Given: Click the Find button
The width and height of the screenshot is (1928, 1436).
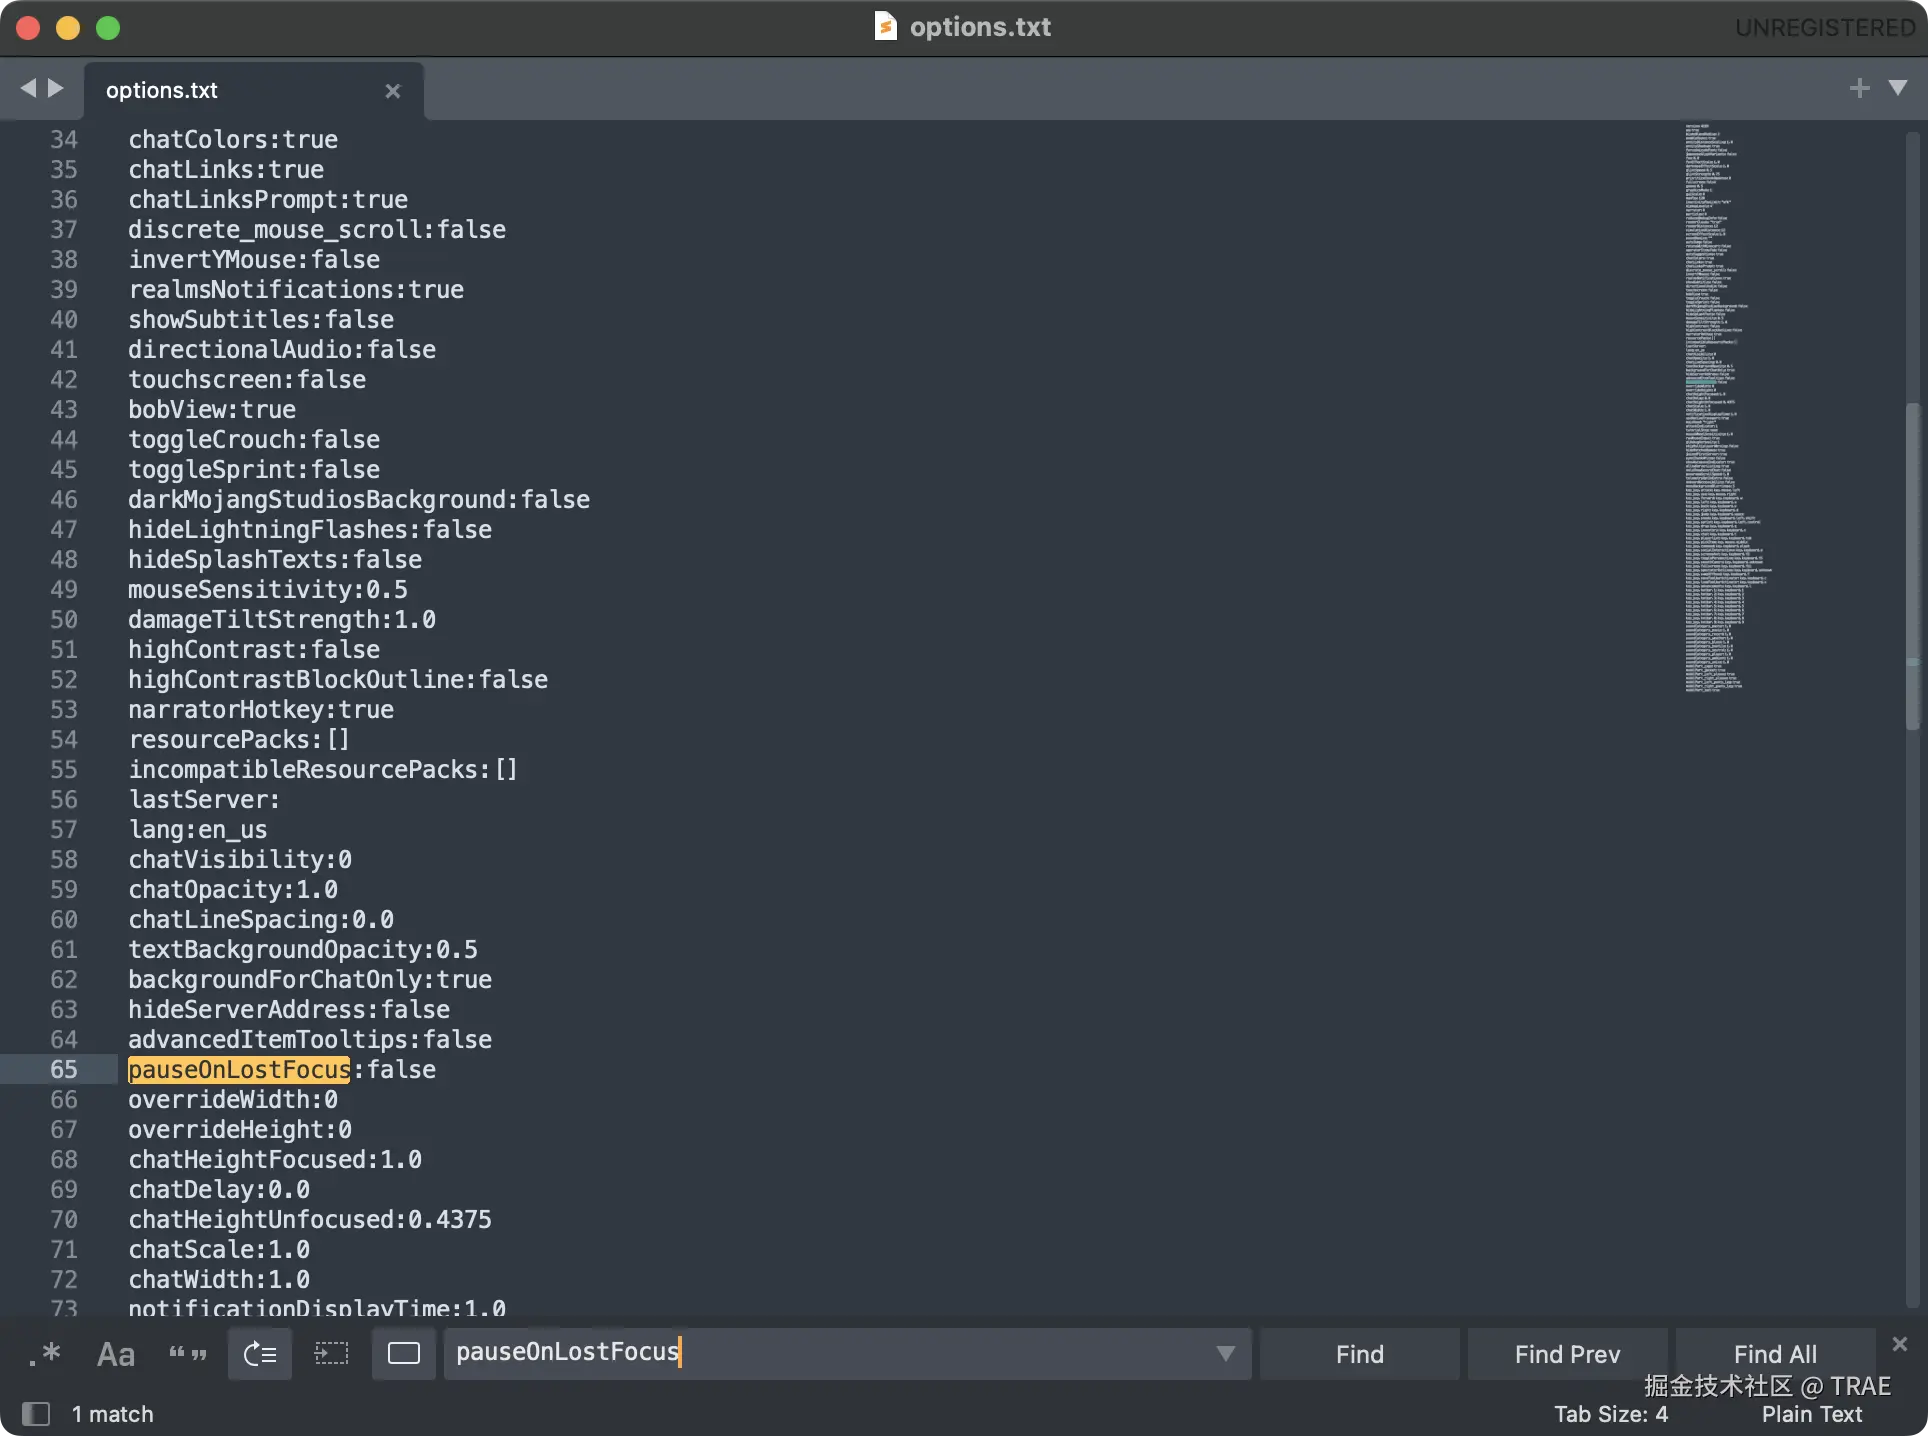Looking at the screenshot, I should coord(1359,1354).
